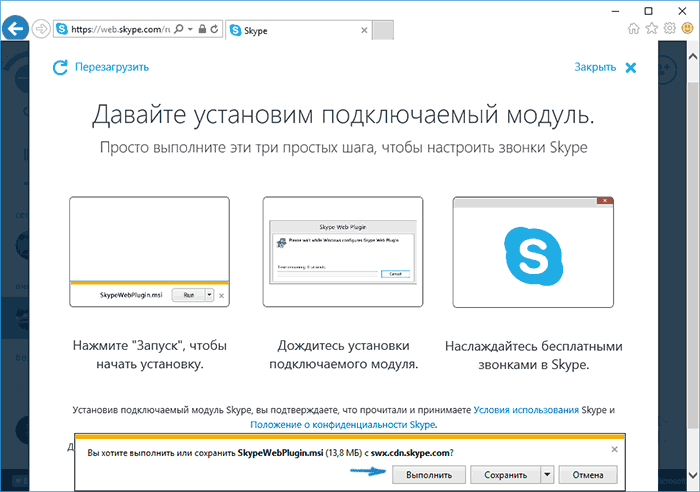Click the lock security icon
This screenshot has width=700, height=492.
201,31
